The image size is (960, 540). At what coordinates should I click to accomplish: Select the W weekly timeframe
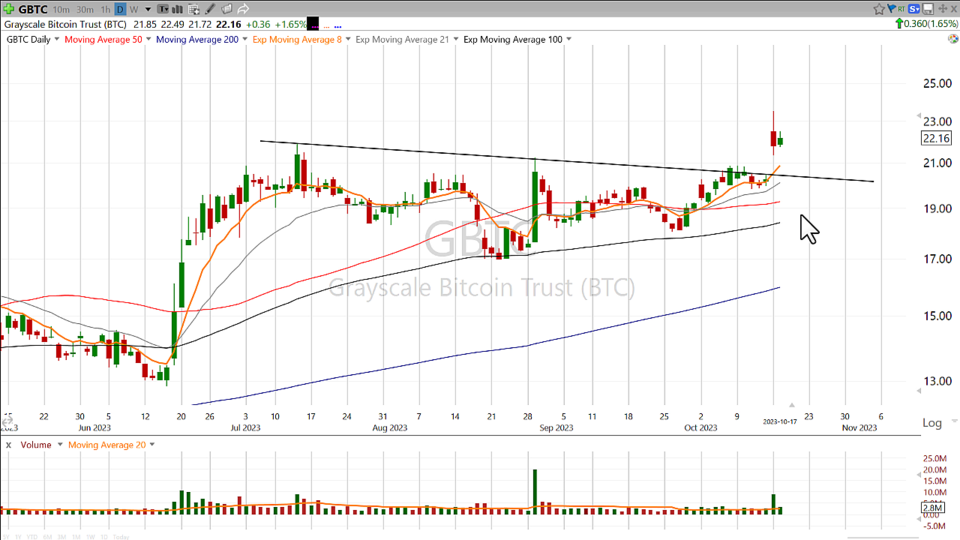pos(133,9)
